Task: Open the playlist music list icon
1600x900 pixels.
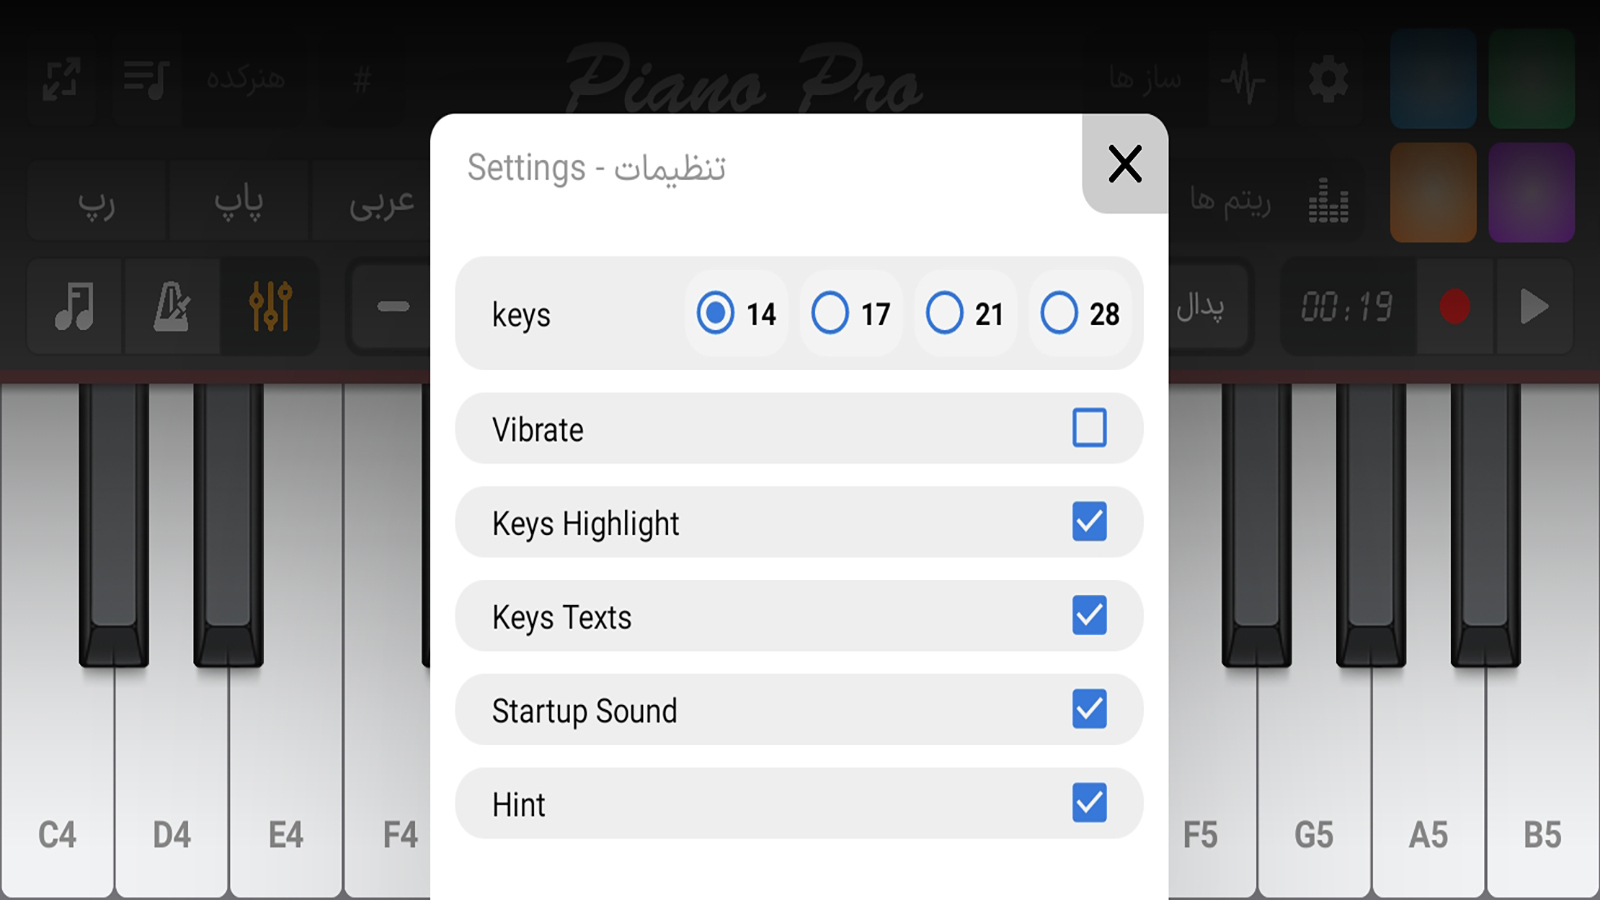Action: (146, 79)
